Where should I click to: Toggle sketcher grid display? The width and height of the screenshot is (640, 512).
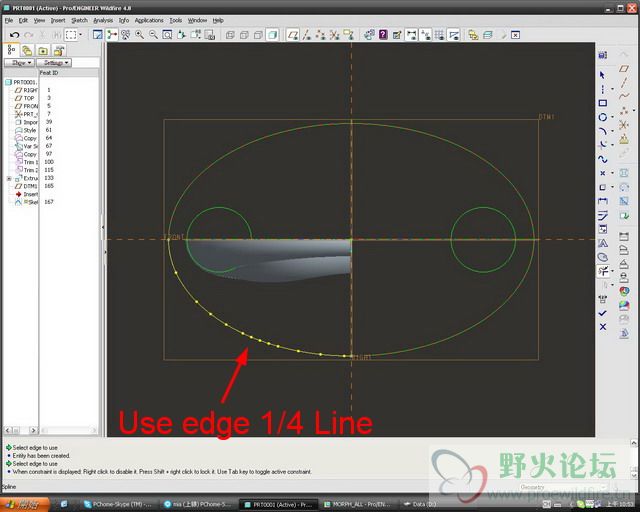(439, 35)
